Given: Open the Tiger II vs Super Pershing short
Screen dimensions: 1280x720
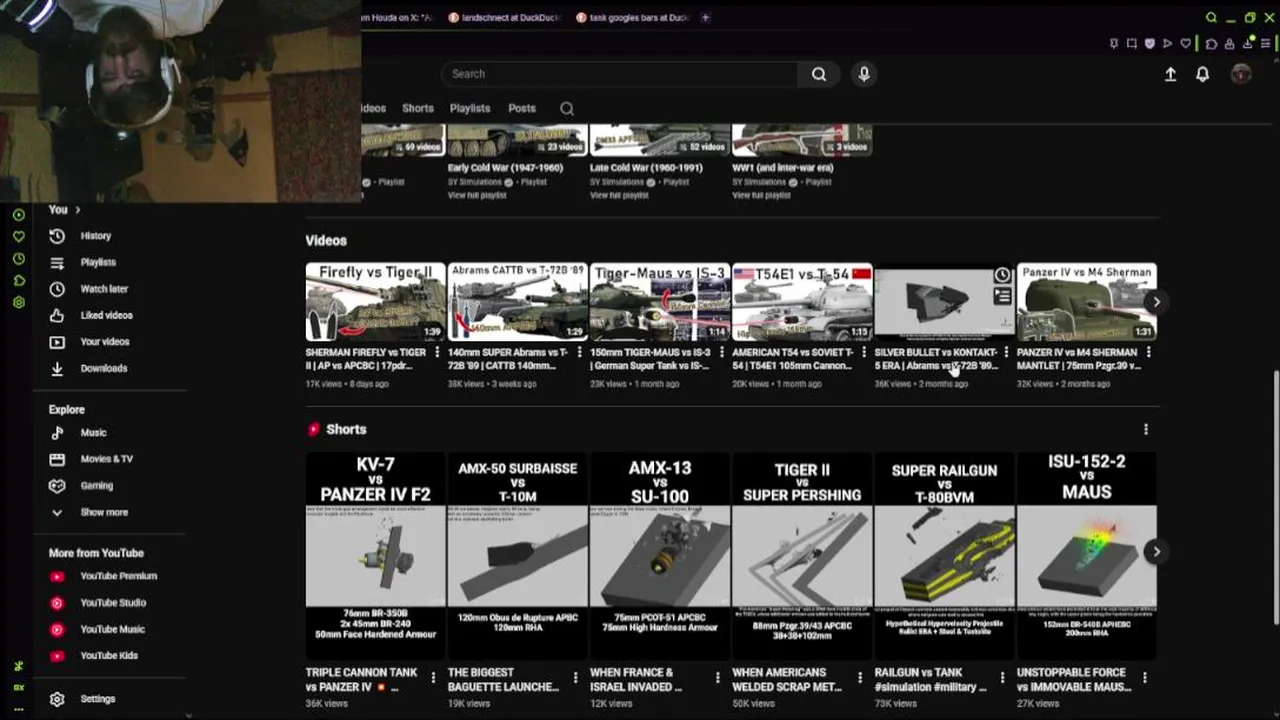Looking at the screenshot, I should point(802,556).
